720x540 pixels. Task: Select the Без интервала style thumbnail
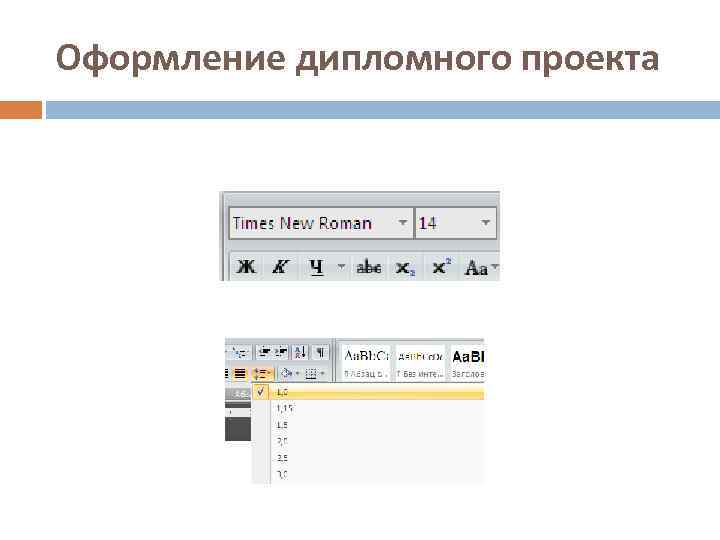click(420, 364)
